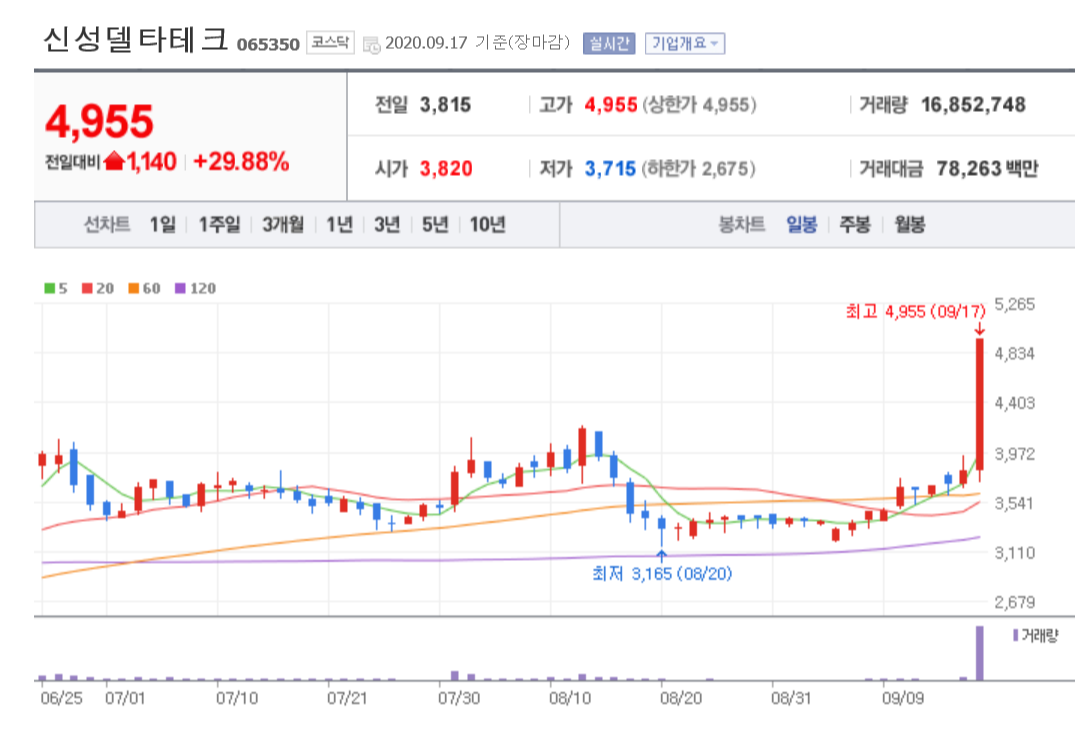Viewport: 1075px width, 731px height.
Task: Click the red 20-day moving average swatch
Action: (87, 289)
